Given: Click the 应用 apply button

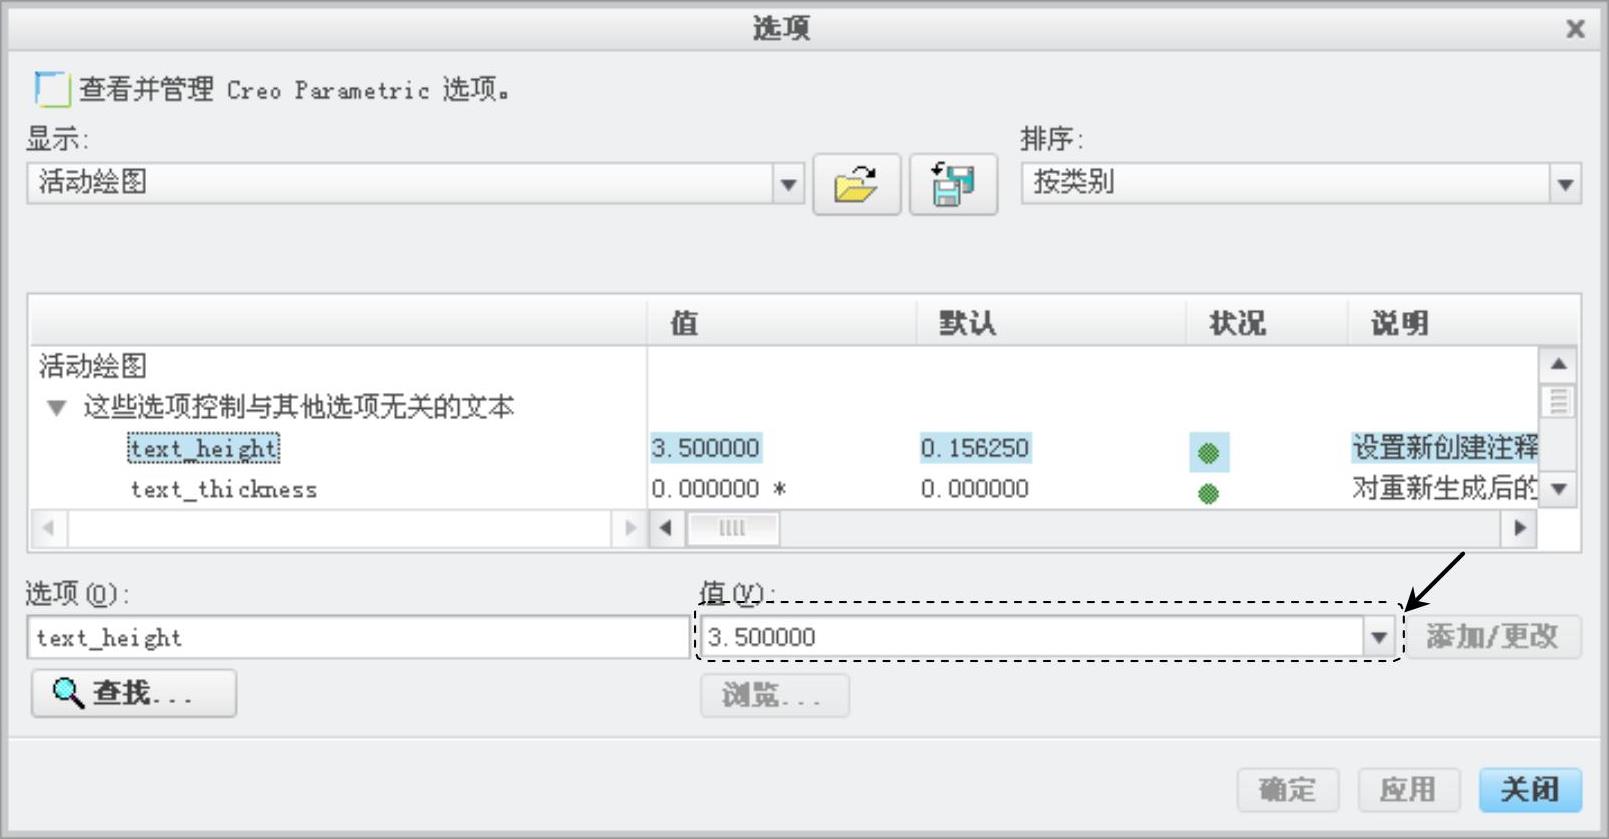Looking at the screenshot, I should coord(1409,790).
